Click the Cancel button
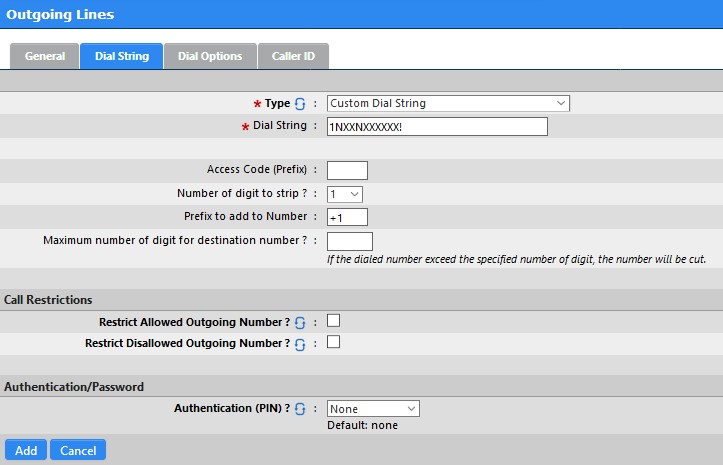 point(78,450)
